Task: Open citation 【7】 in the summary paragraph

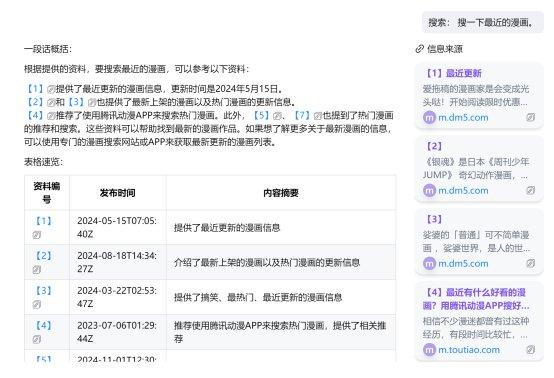Action: pos(302,115)
